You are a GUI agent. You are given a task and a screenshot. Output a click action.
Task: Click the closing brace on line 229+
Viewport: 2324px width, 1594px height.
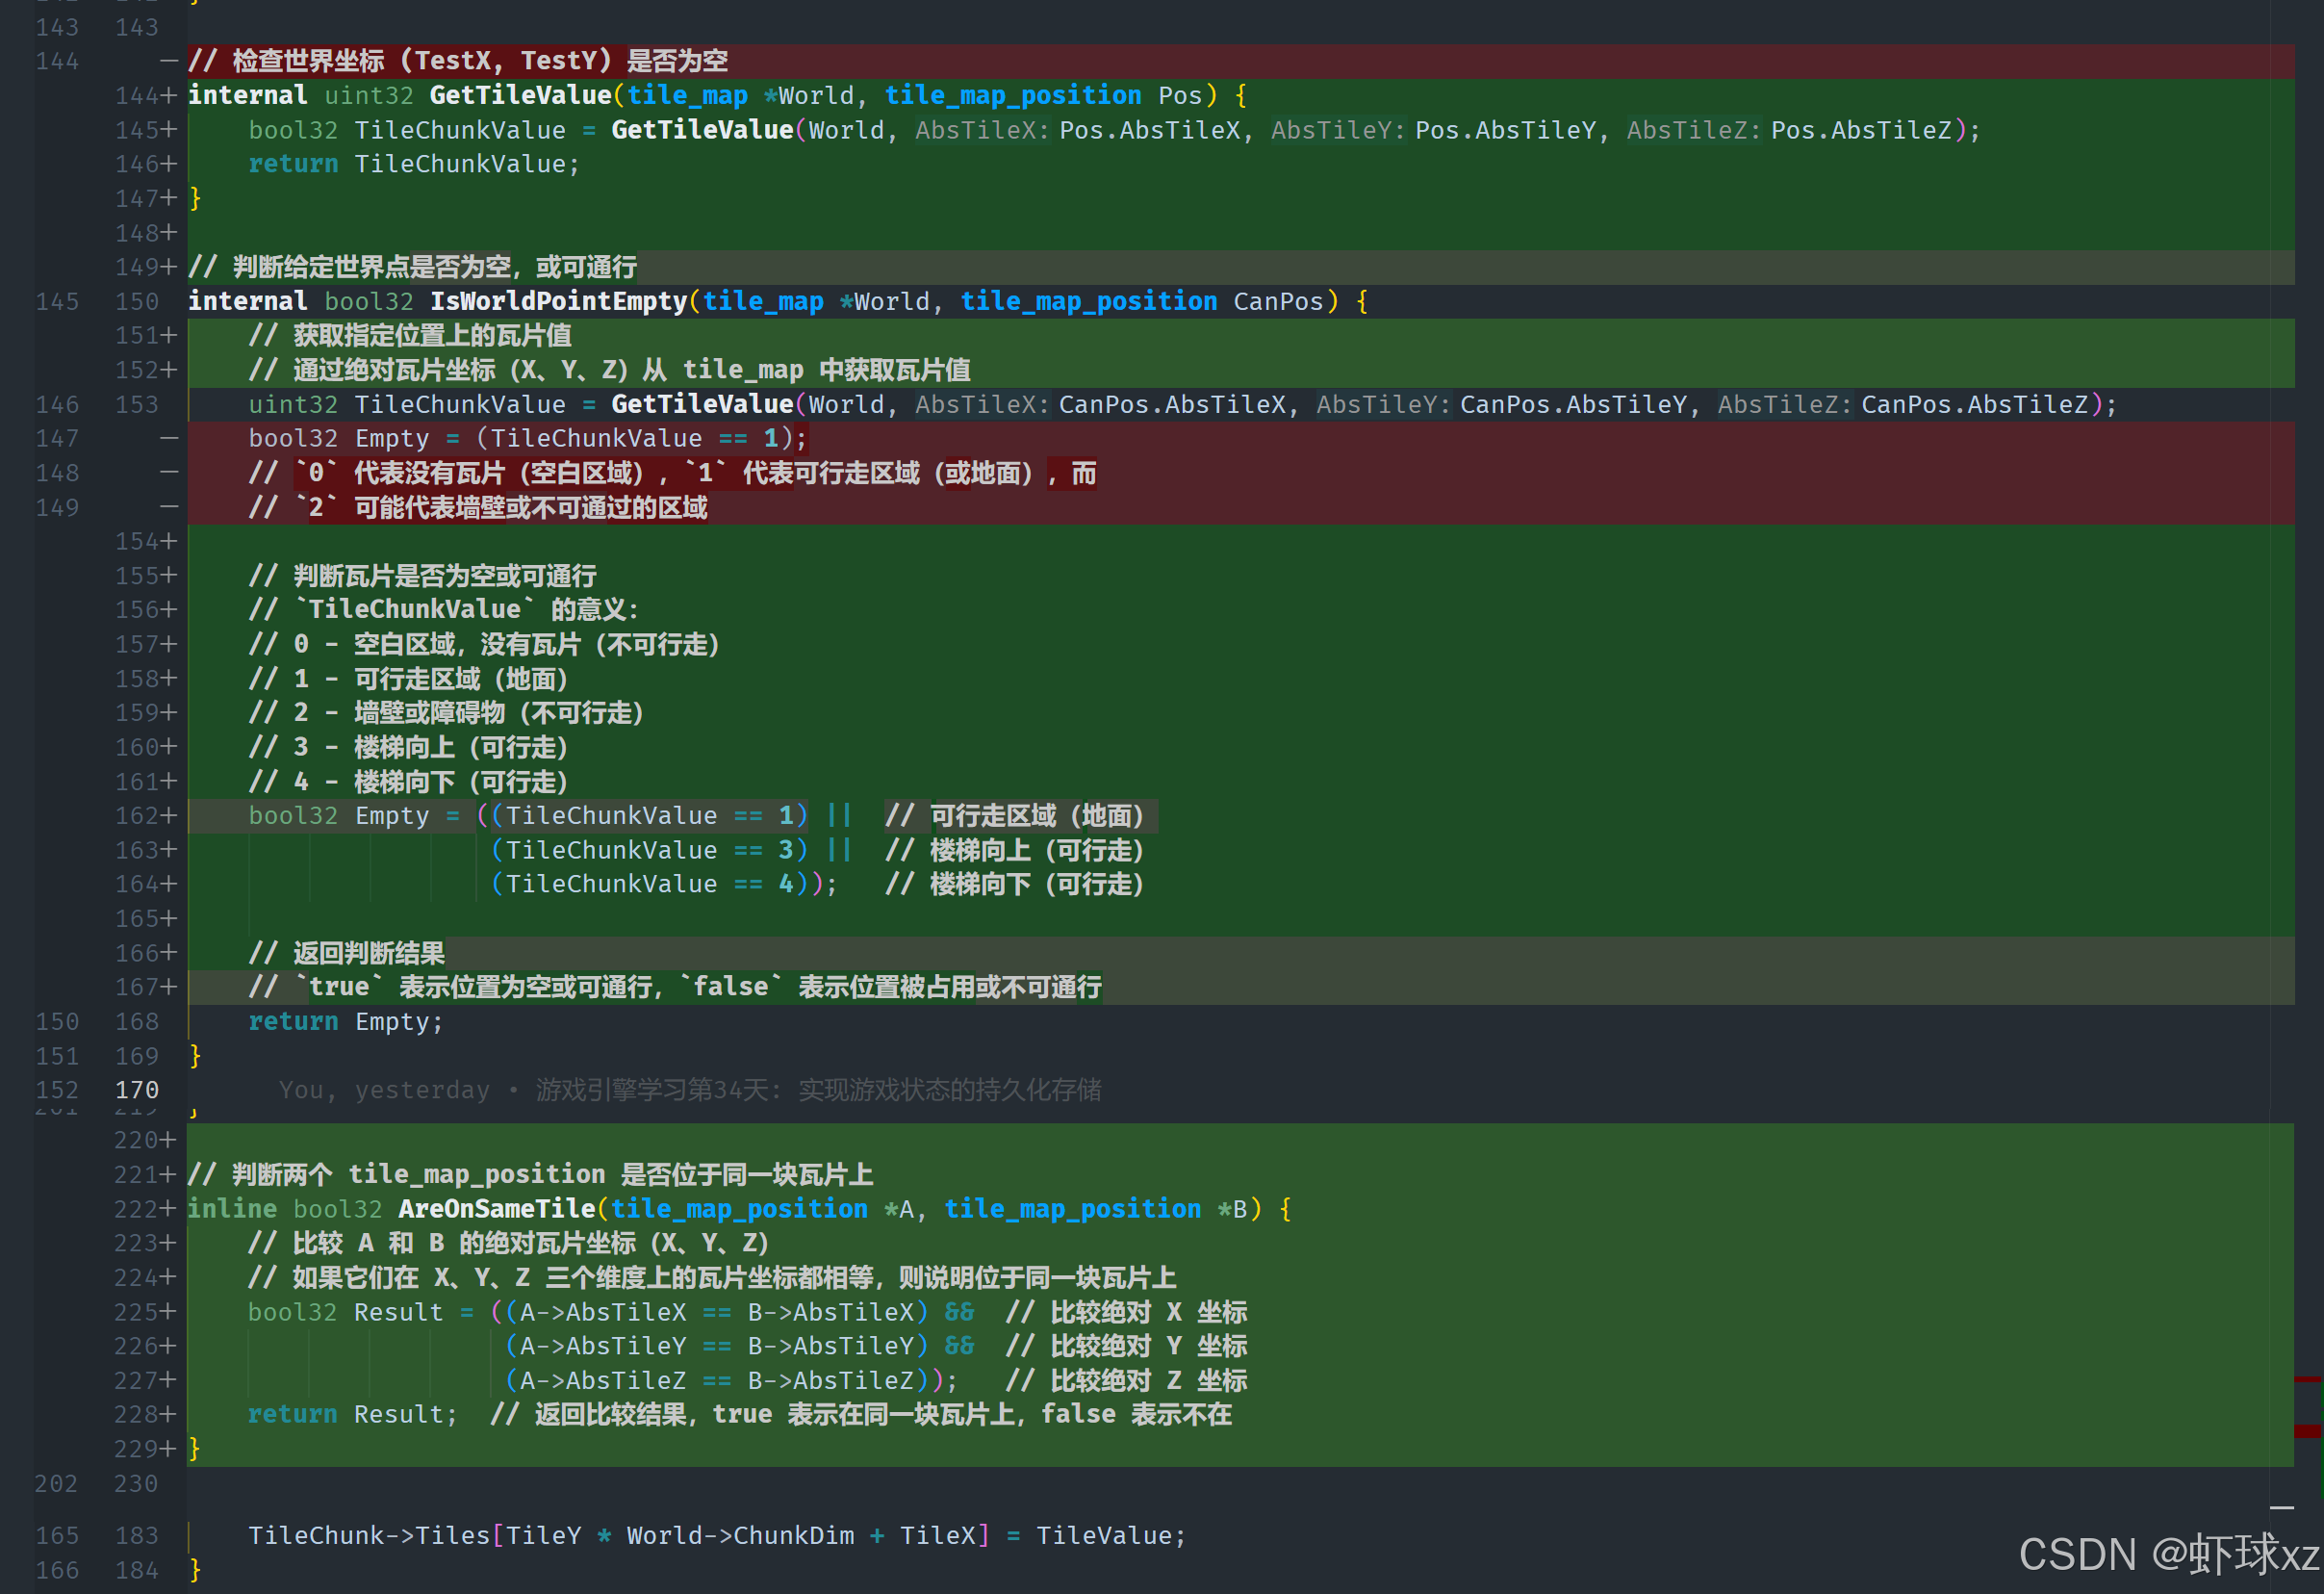195,1449
